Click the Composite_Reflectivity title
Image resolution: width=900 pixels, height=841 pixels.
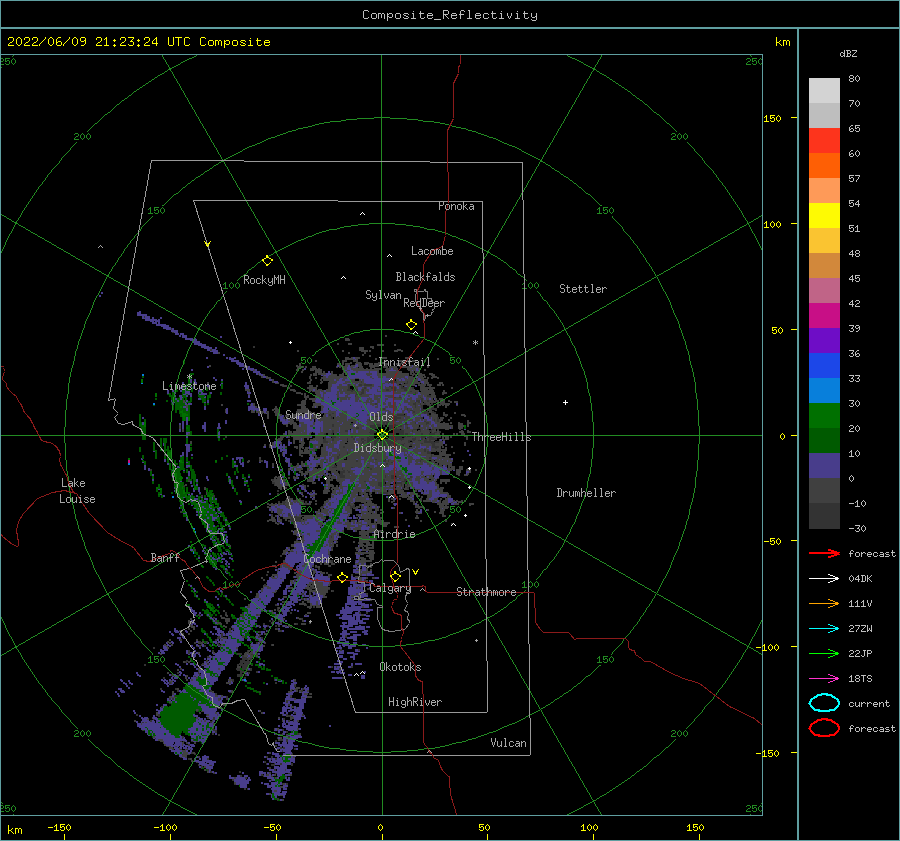tap(450, 15)
